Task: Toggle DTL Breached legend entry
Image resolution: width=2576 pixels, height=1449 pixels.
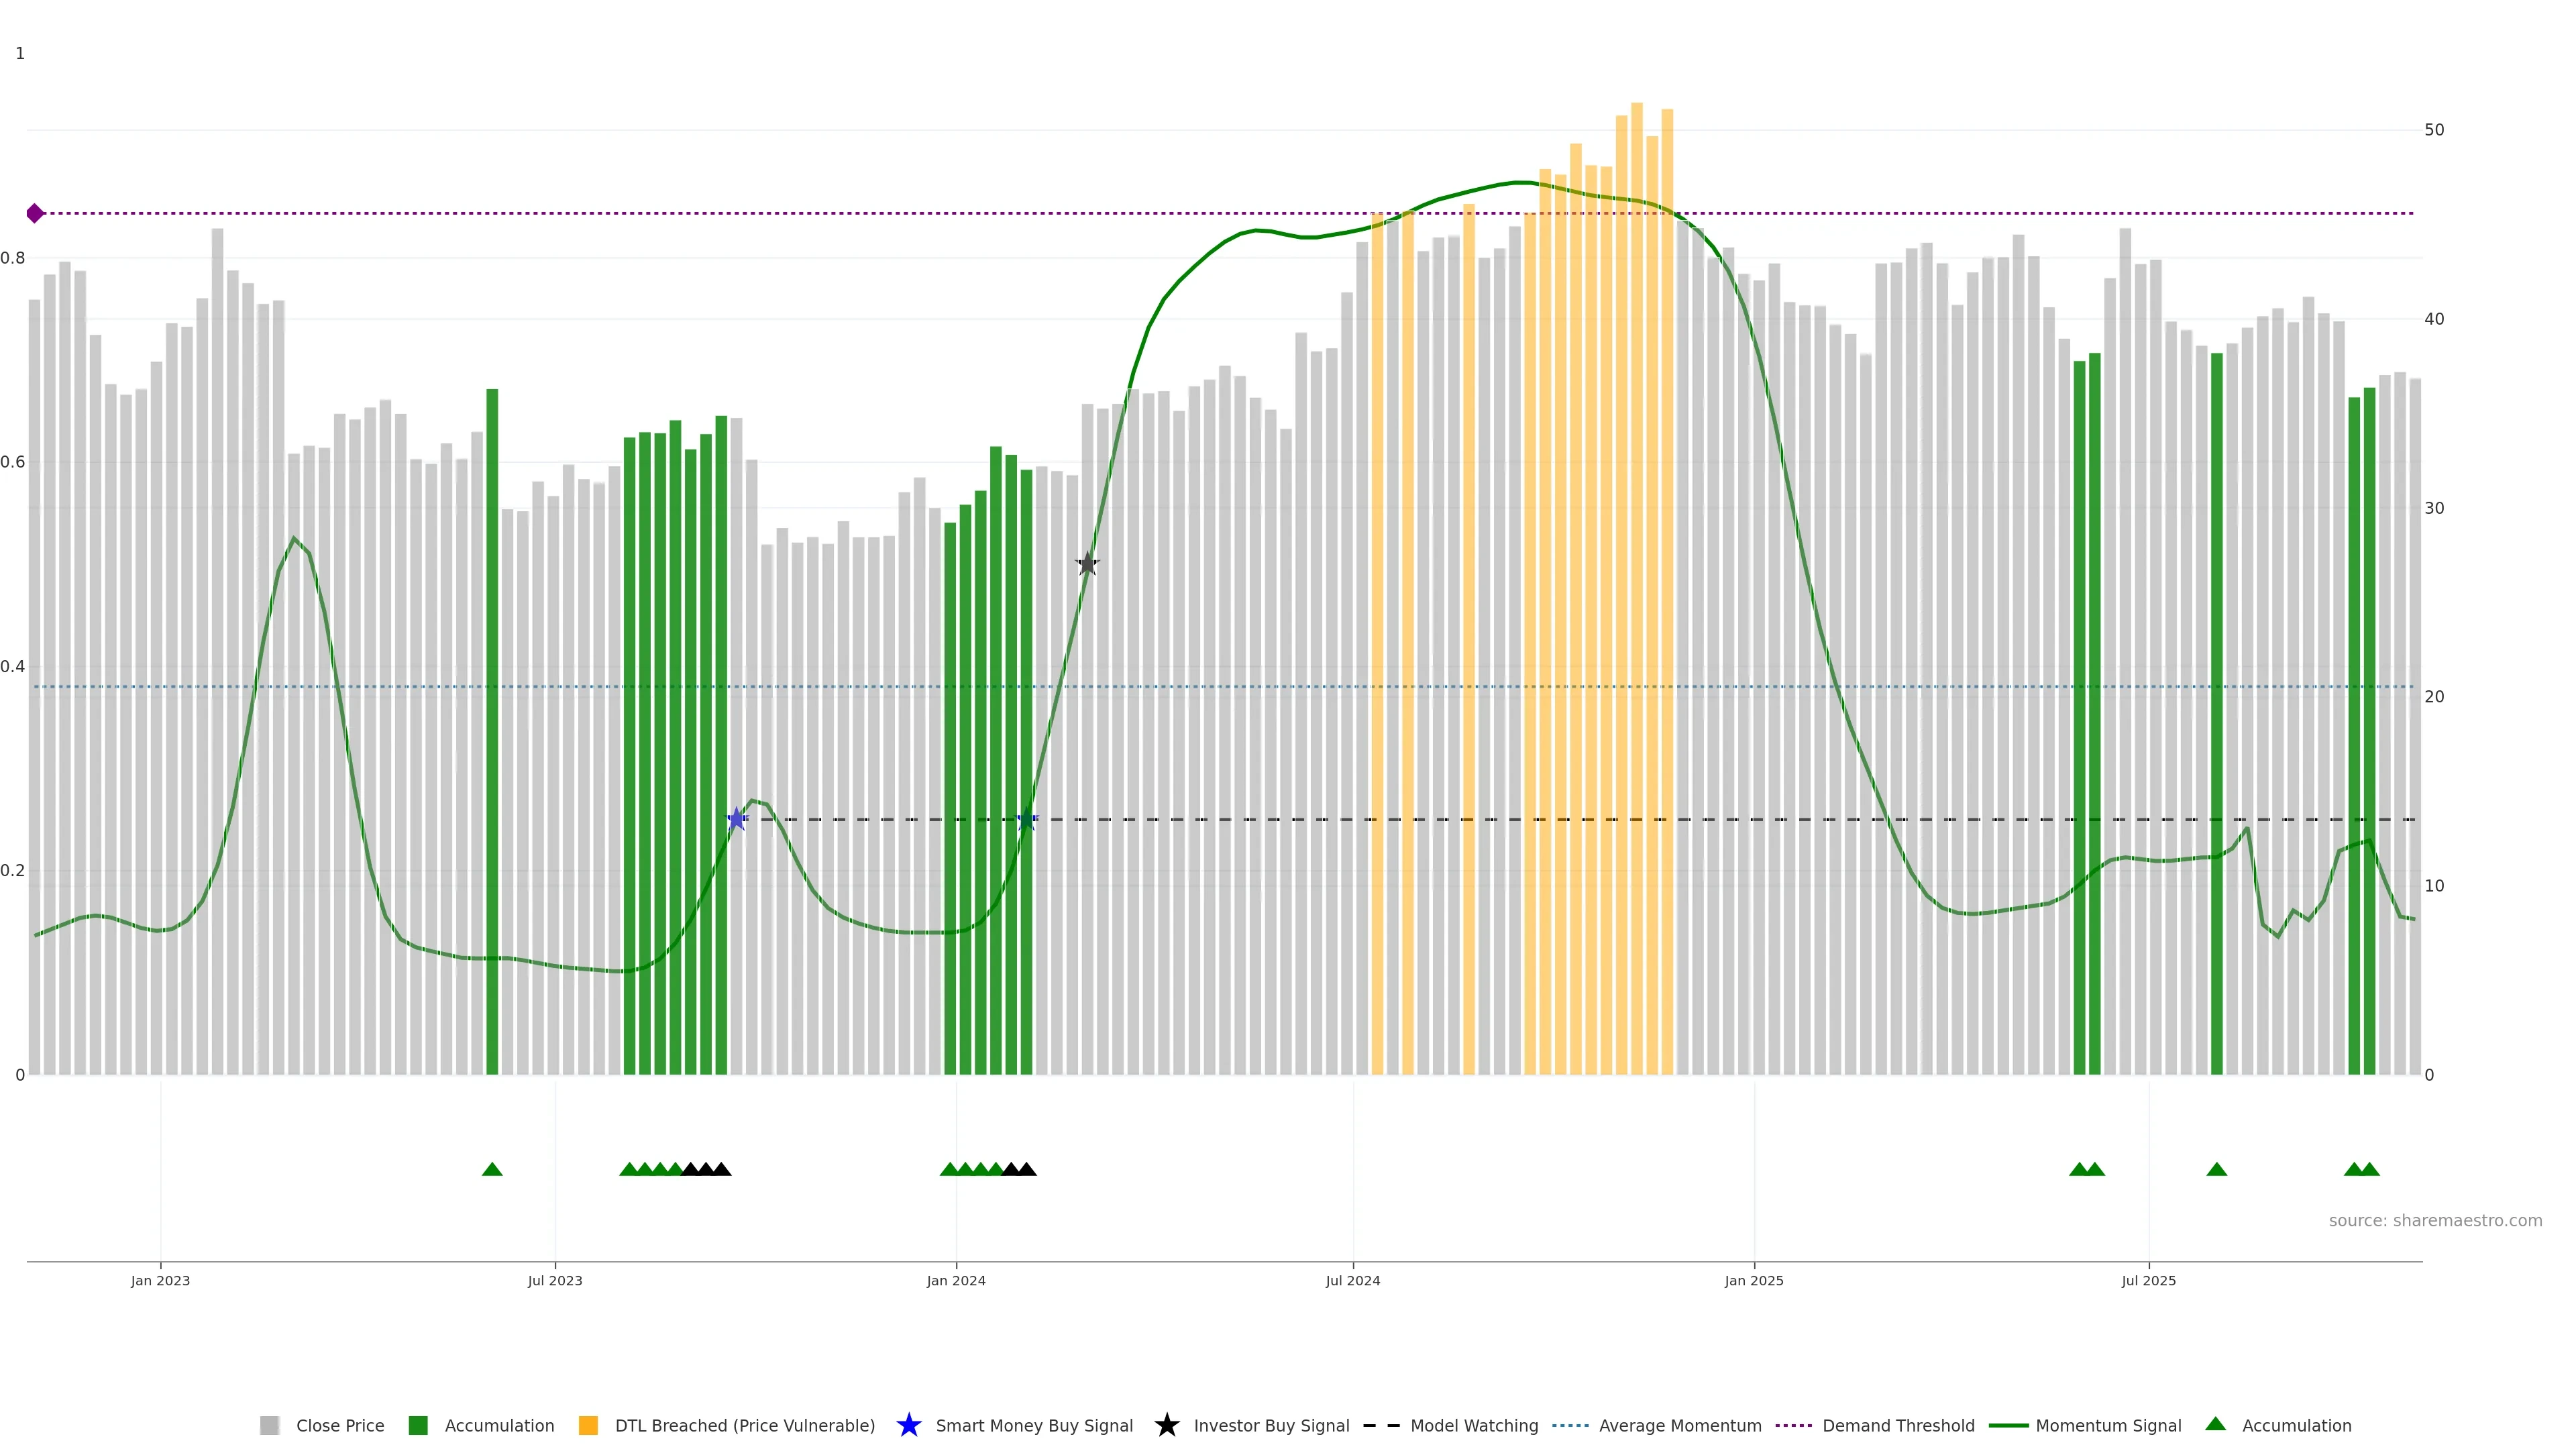Action: [744, 1425]
